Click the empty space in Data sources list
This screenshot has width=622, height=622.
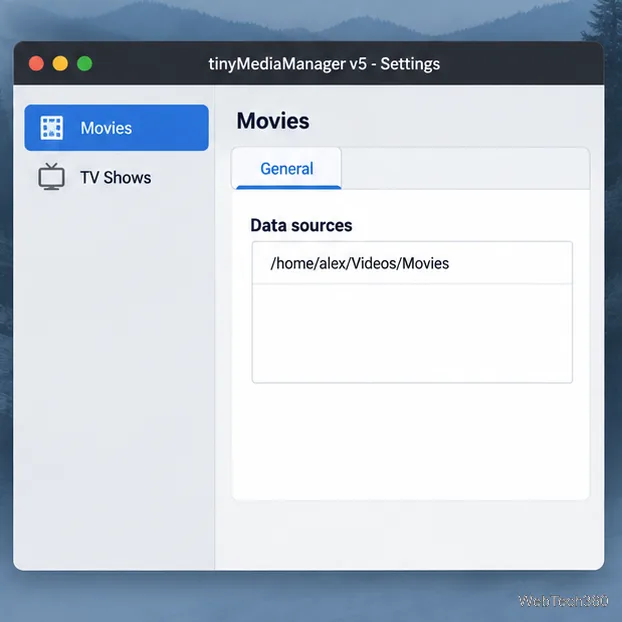coord(412,333)
